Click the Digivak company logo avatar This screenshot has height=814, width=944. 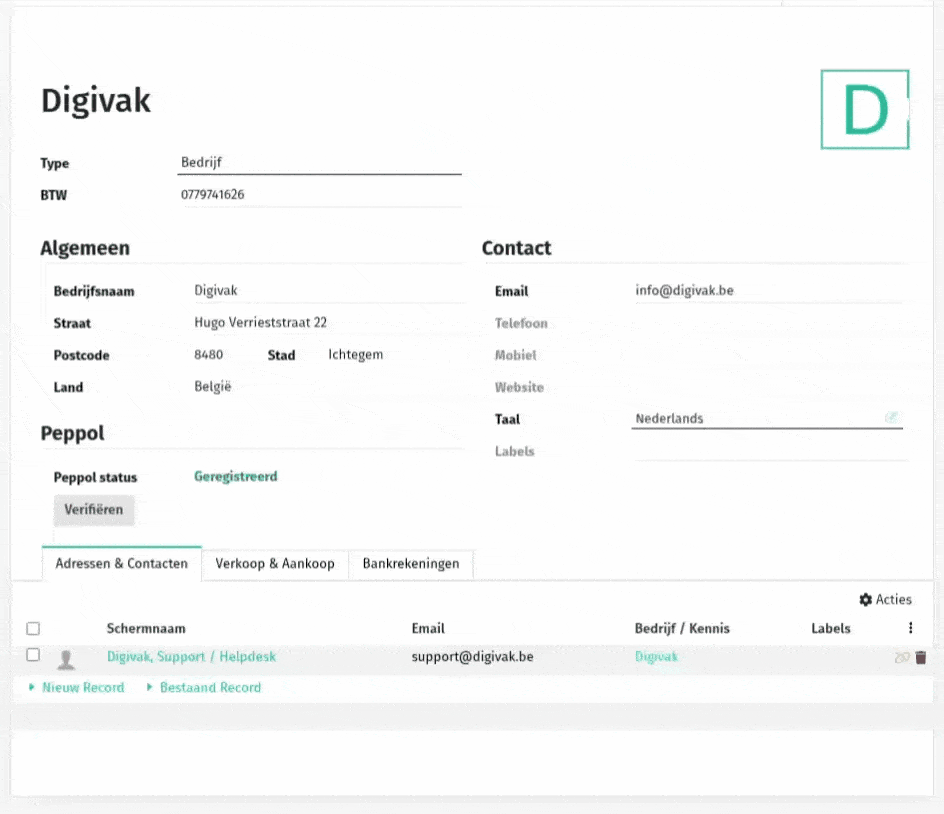[865, 110]
